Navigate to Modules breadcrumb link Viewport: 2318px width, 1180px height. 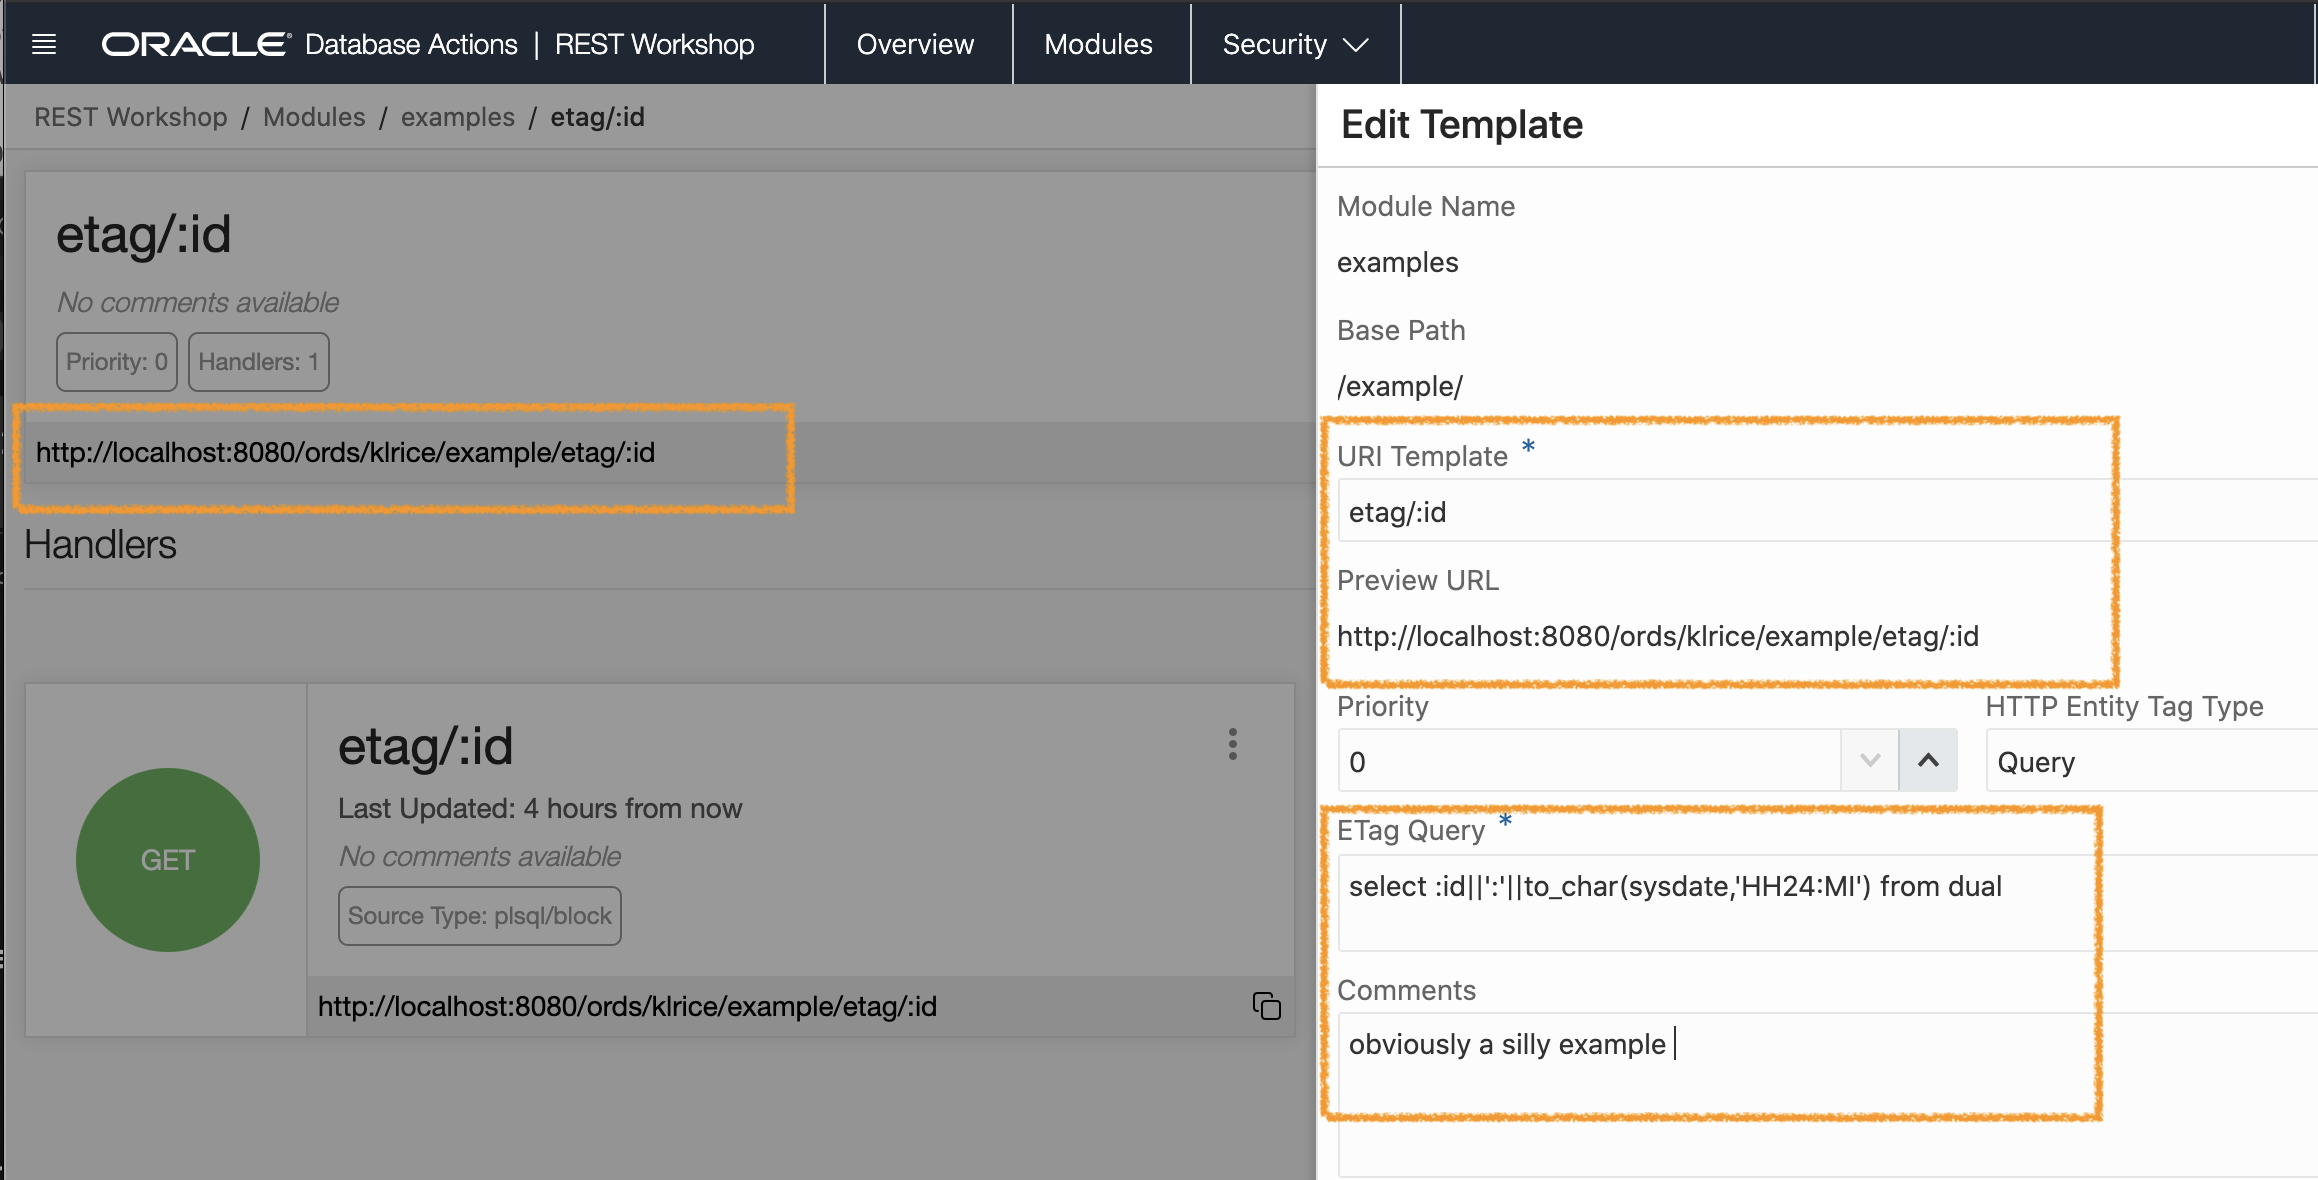click(314, 117)
